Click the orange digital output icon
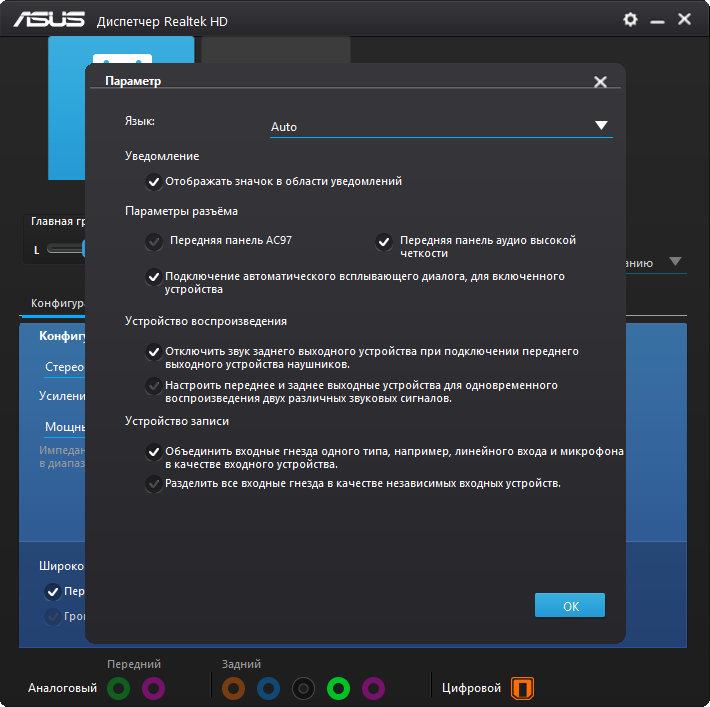 [x=523, y=688]
